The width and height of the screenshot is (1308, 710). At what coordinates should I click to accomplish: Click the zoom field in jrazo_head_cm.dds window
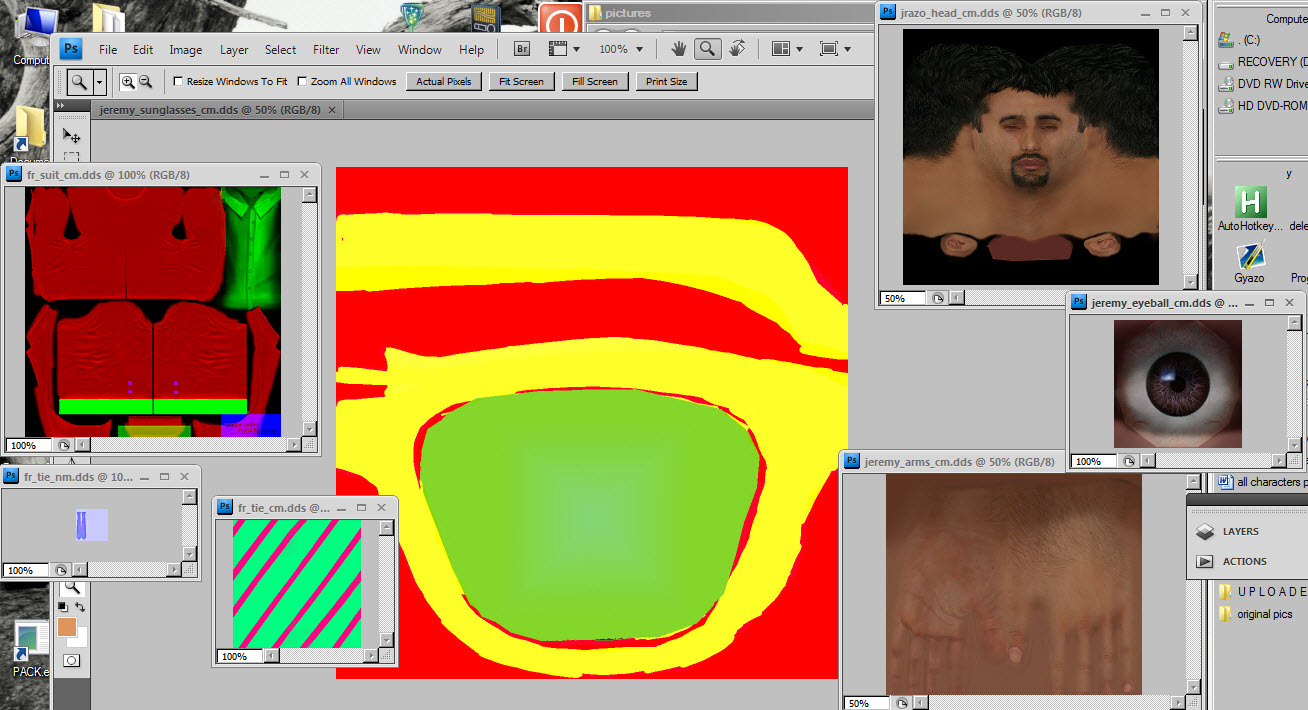point(901,298)
